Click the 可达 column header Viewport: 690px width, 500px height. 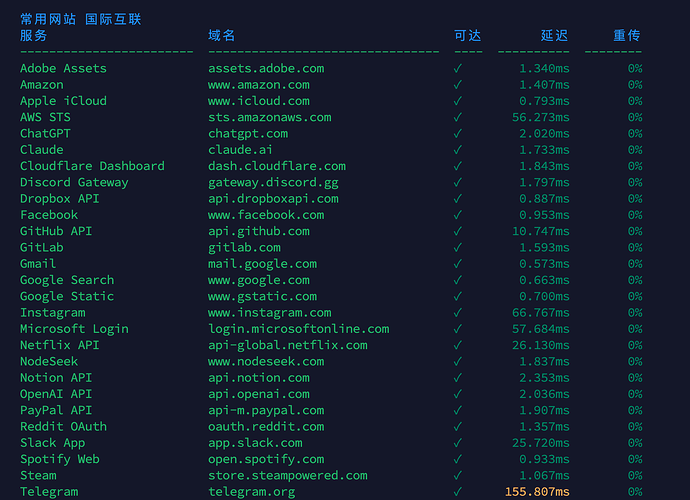coord(468,36)
